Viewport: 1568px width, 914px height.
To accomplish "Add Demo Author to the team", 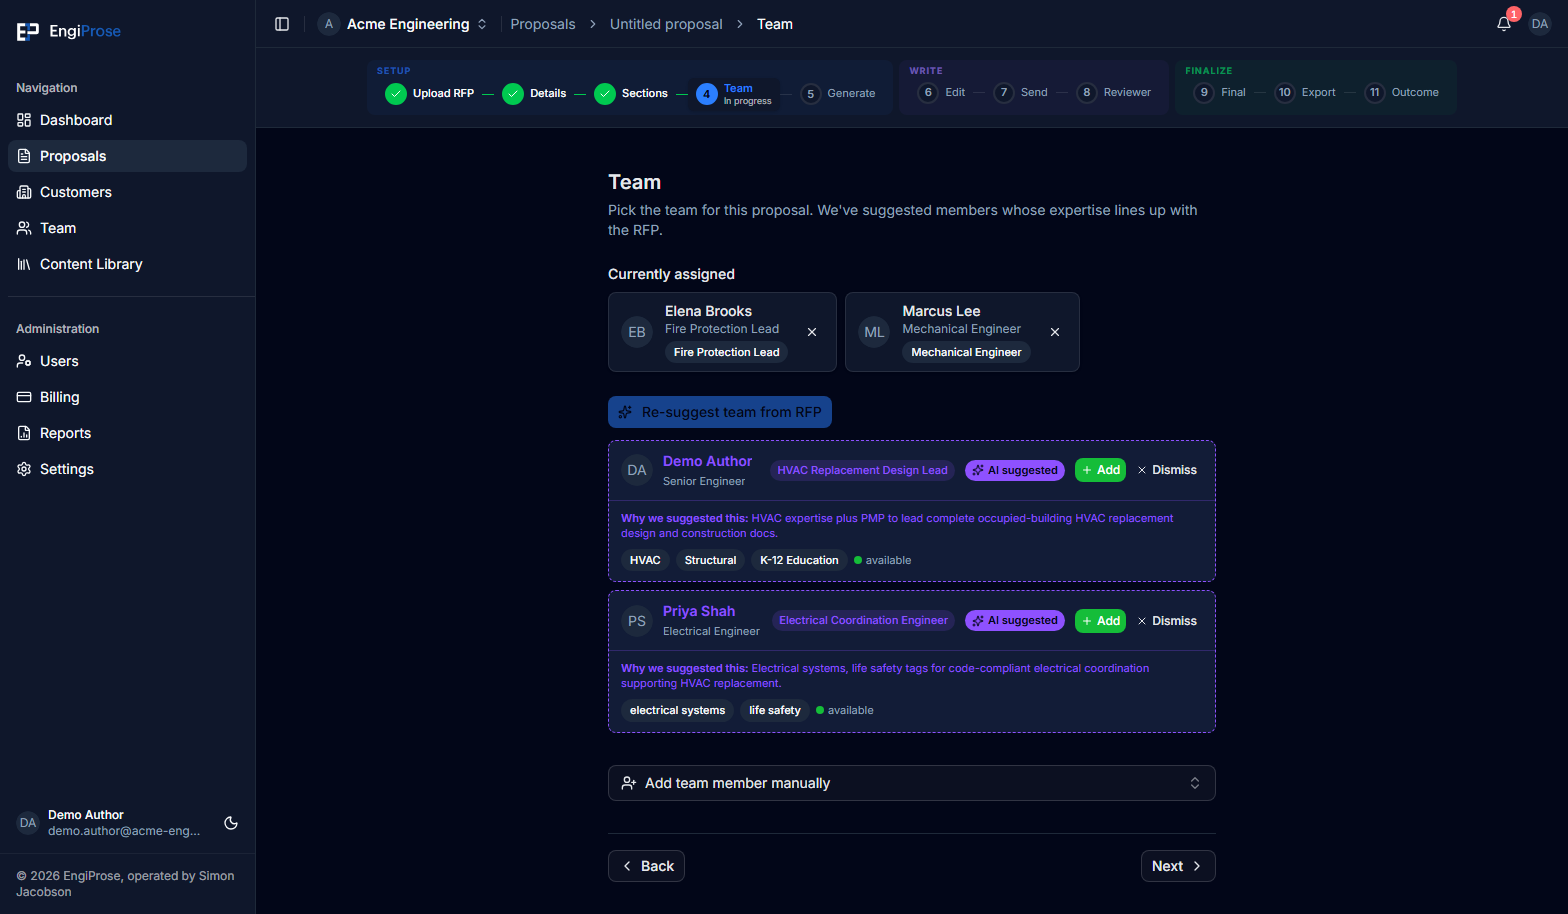I will (1100, 470).
